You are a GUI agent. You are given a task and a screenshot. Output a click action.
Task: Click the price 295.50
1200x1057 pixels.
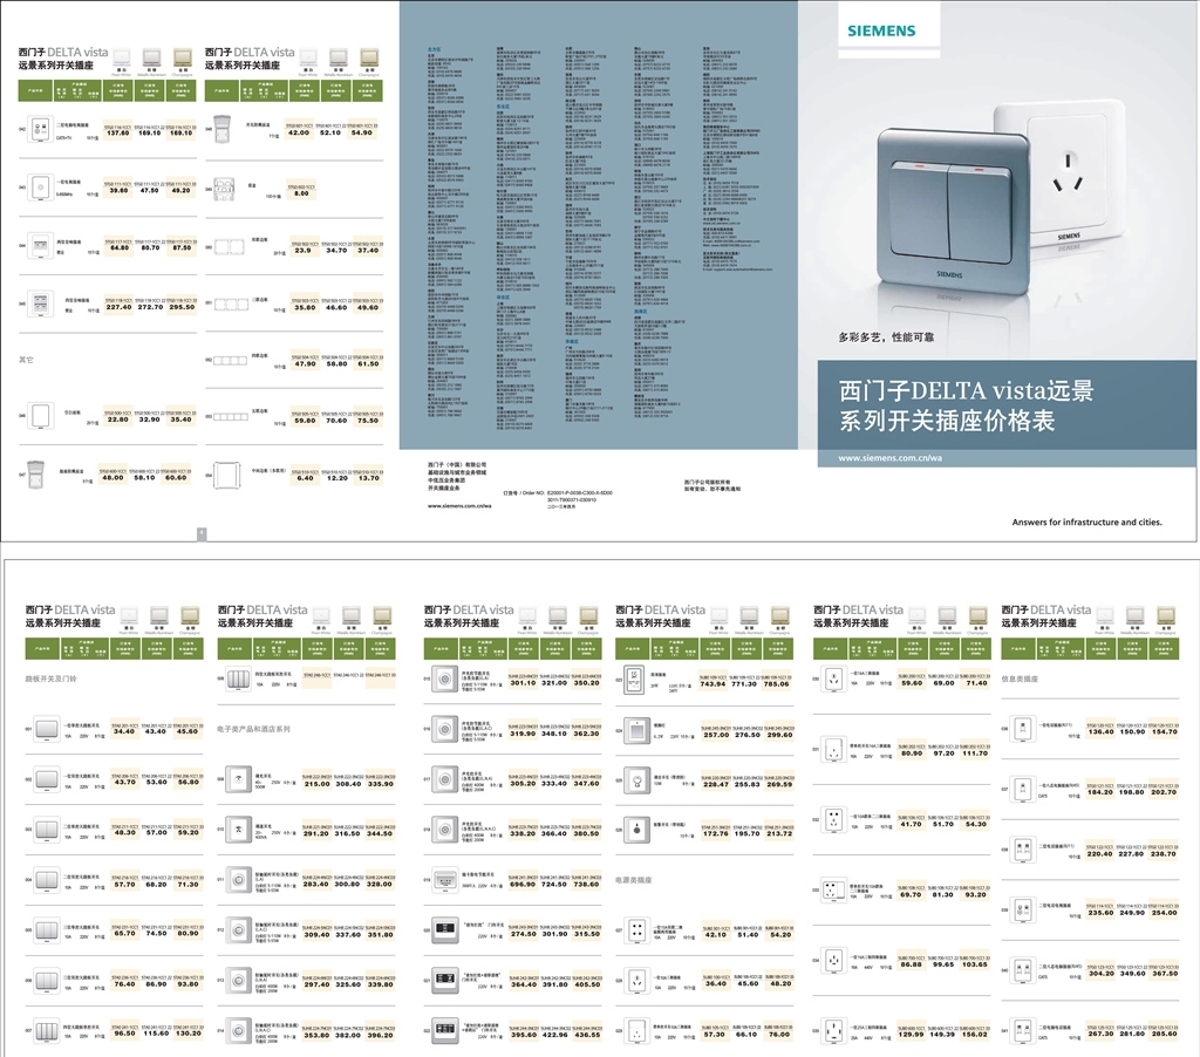[182, 307]
